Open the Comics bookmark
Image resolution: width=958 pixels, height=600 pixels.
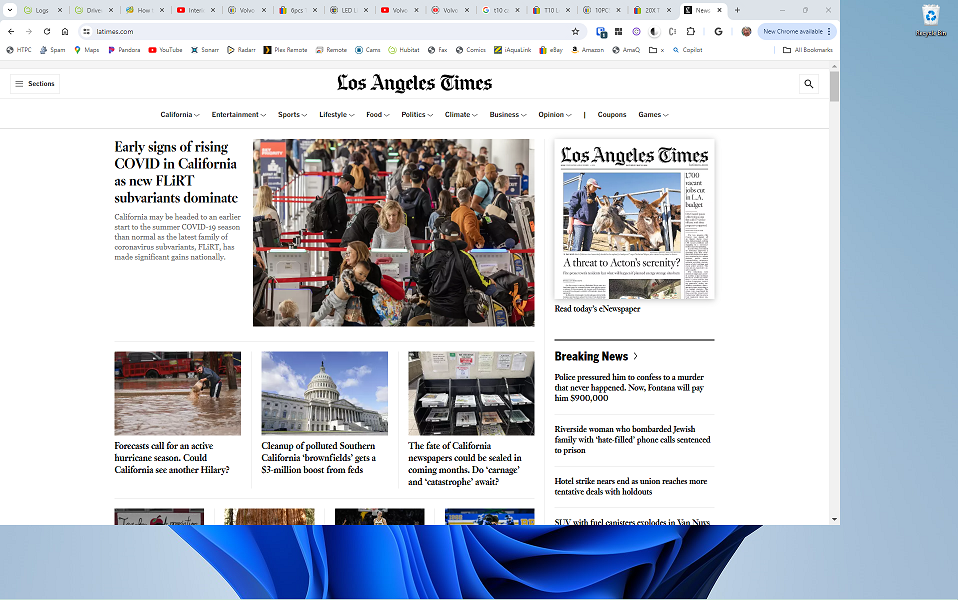tap(470, 50)
